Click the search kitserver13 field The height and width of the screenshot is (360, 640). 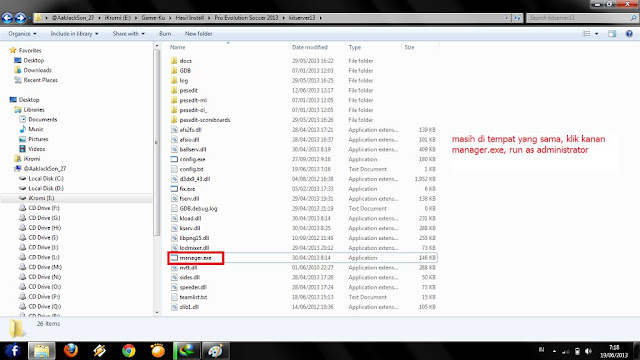pyautogui.click(x=582, y=18)
